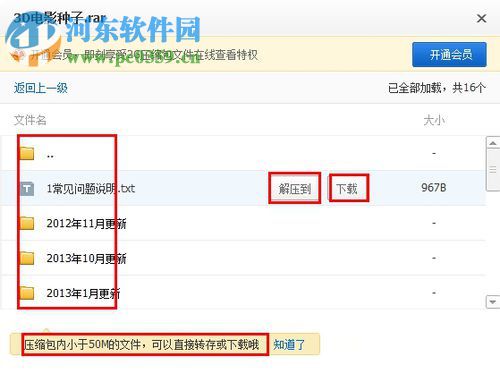The image size is (500, 382).
Task: Dismiss the tip with 知道了
Action: point(289,344)
